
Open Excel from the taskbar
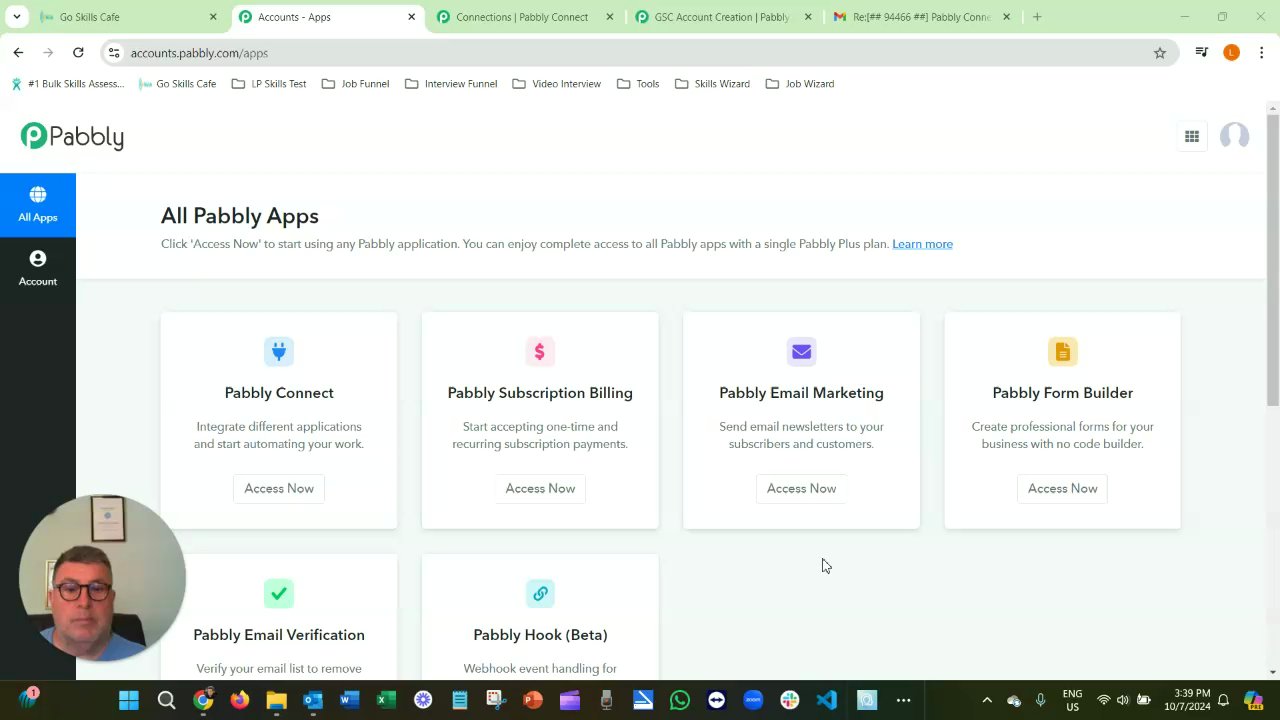tap(386, 701)
